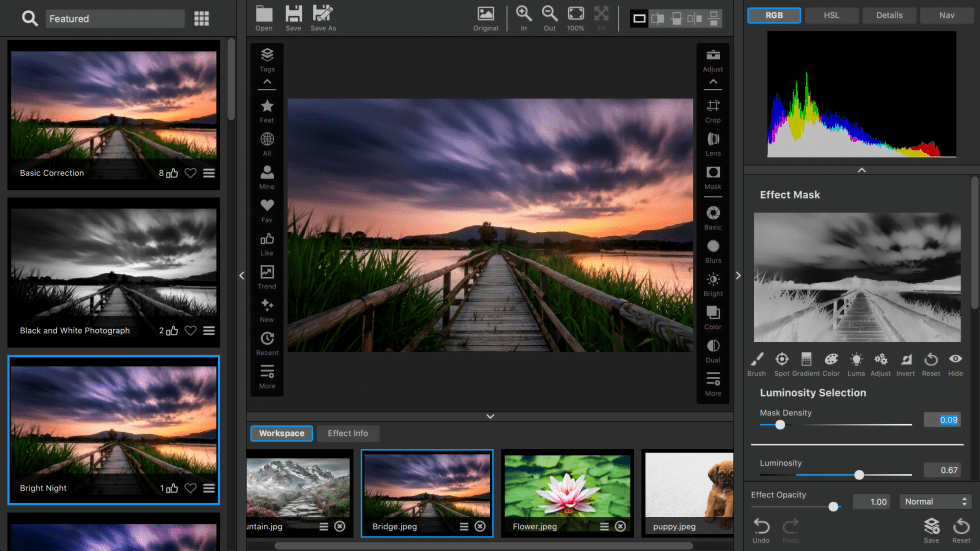Click the Mask Density slider handle
The height and width of the screenshot is (551, 980).
(780, 424)
